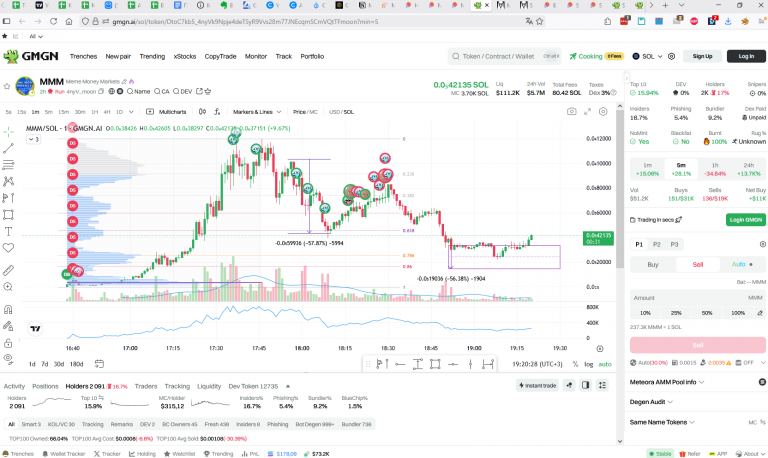
Task: Select the ruler measure tool
Action: [8, 270]
